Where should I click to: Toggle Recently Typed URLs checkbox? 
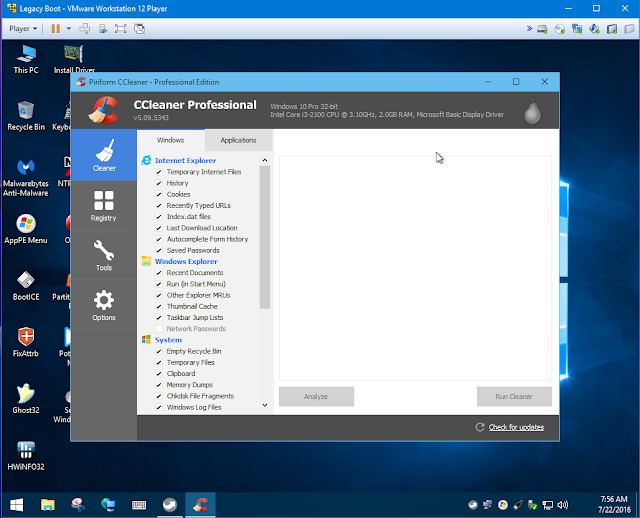tap(159, 206)
